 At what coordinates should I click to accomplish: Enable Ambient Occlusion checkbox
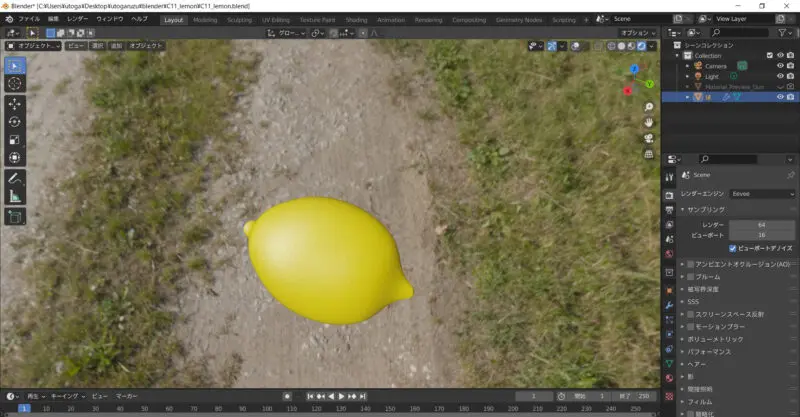(690, 264)
